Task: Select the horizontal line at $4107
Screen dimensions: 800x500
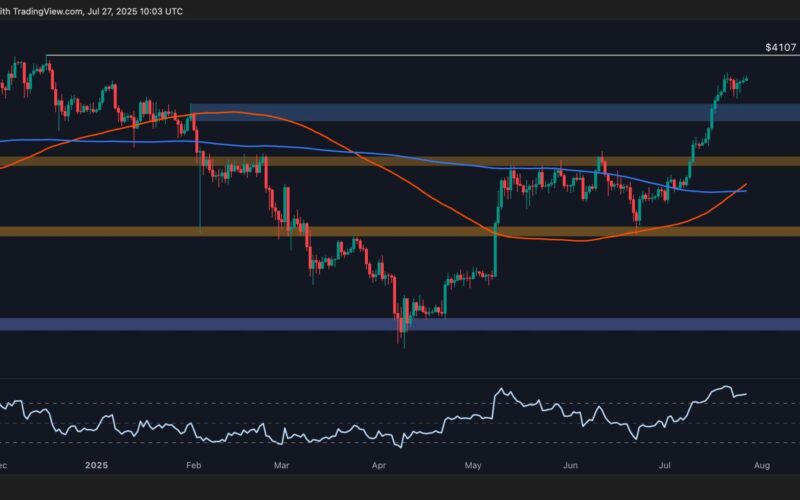Action: pyautogui.click(x=400, y=55)
